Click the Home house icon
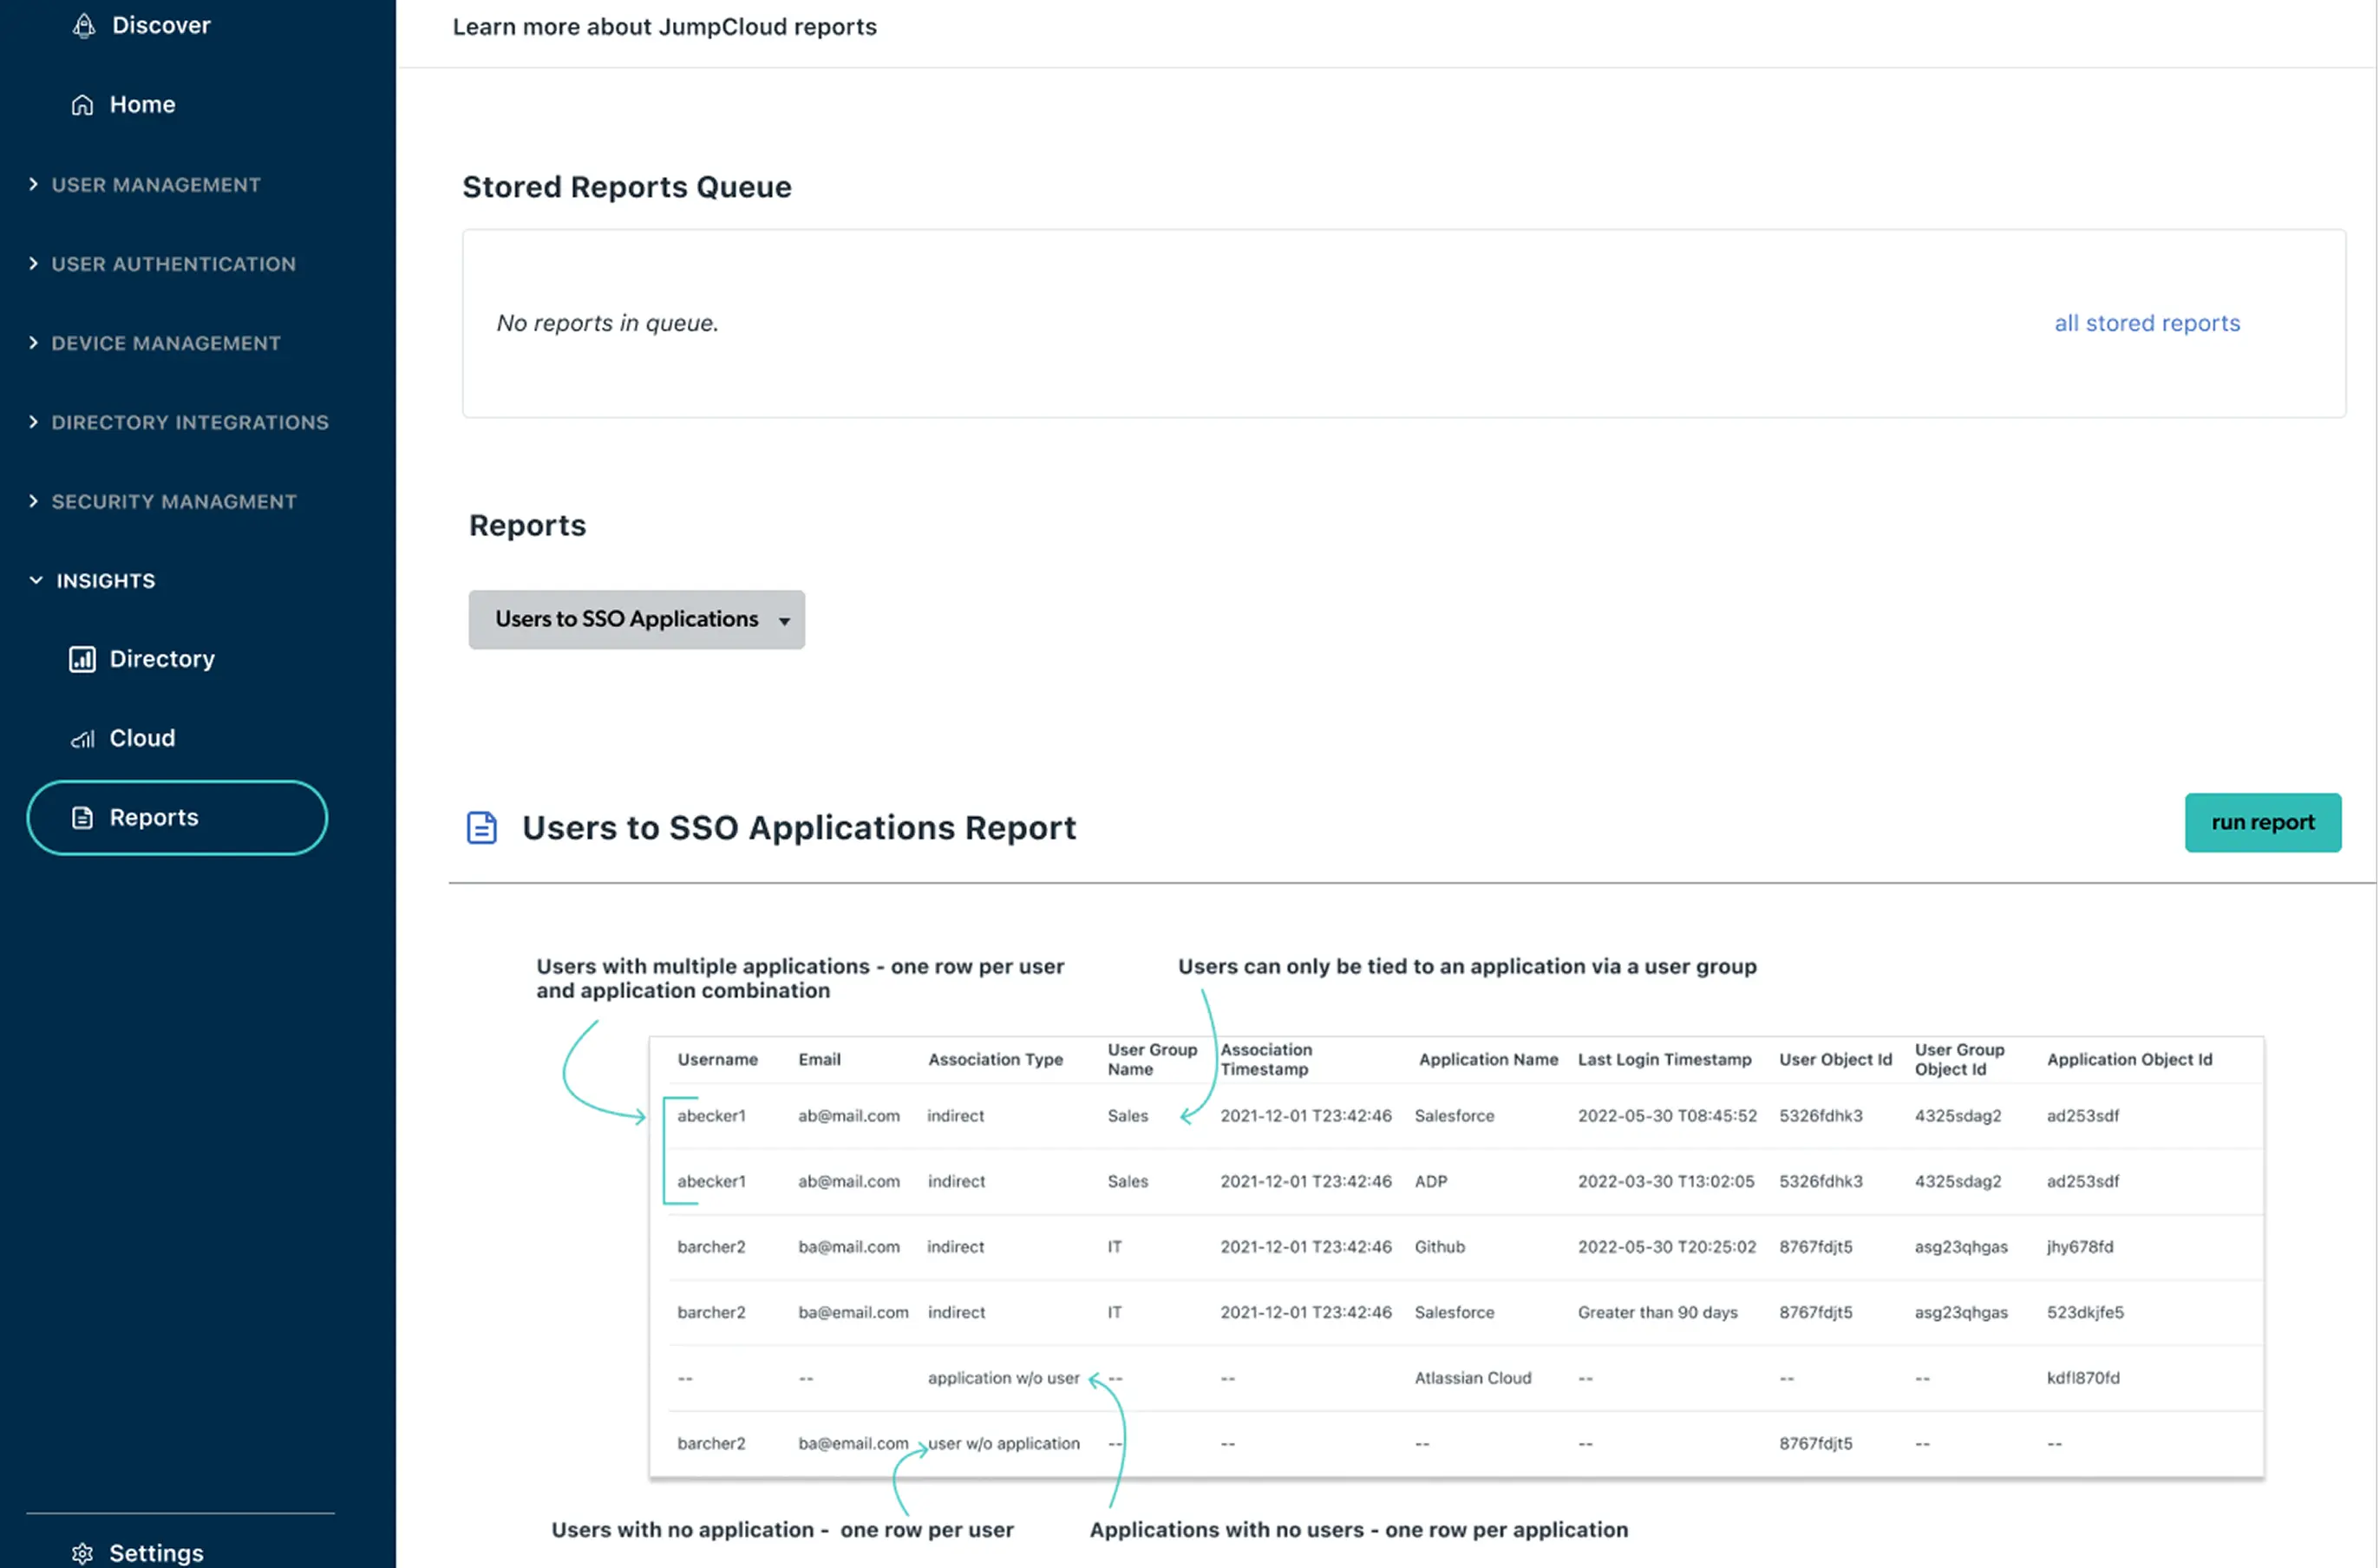2380x1568 pixels. point(82,105)
